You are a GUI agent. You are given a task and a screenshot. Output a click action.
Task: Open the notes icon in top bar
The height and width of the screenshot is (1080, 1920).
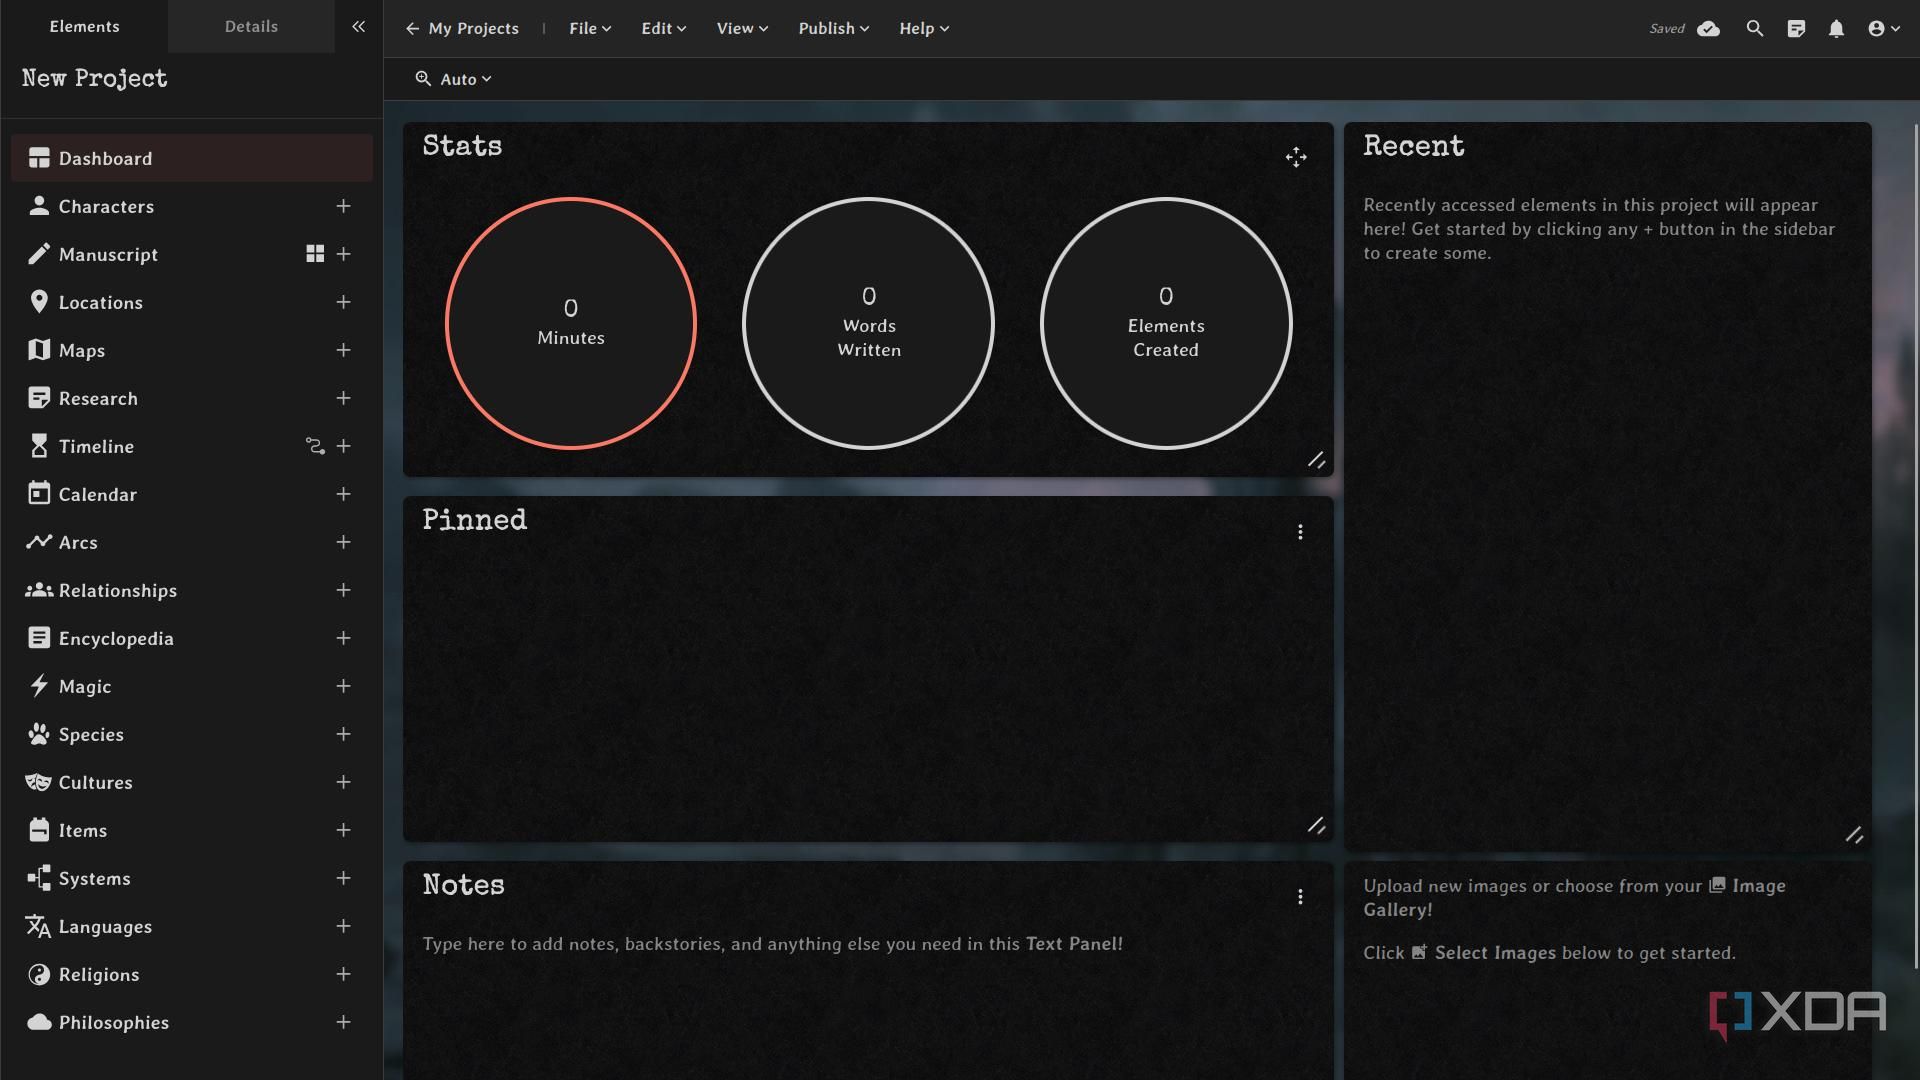click(x=1796, y=29)
